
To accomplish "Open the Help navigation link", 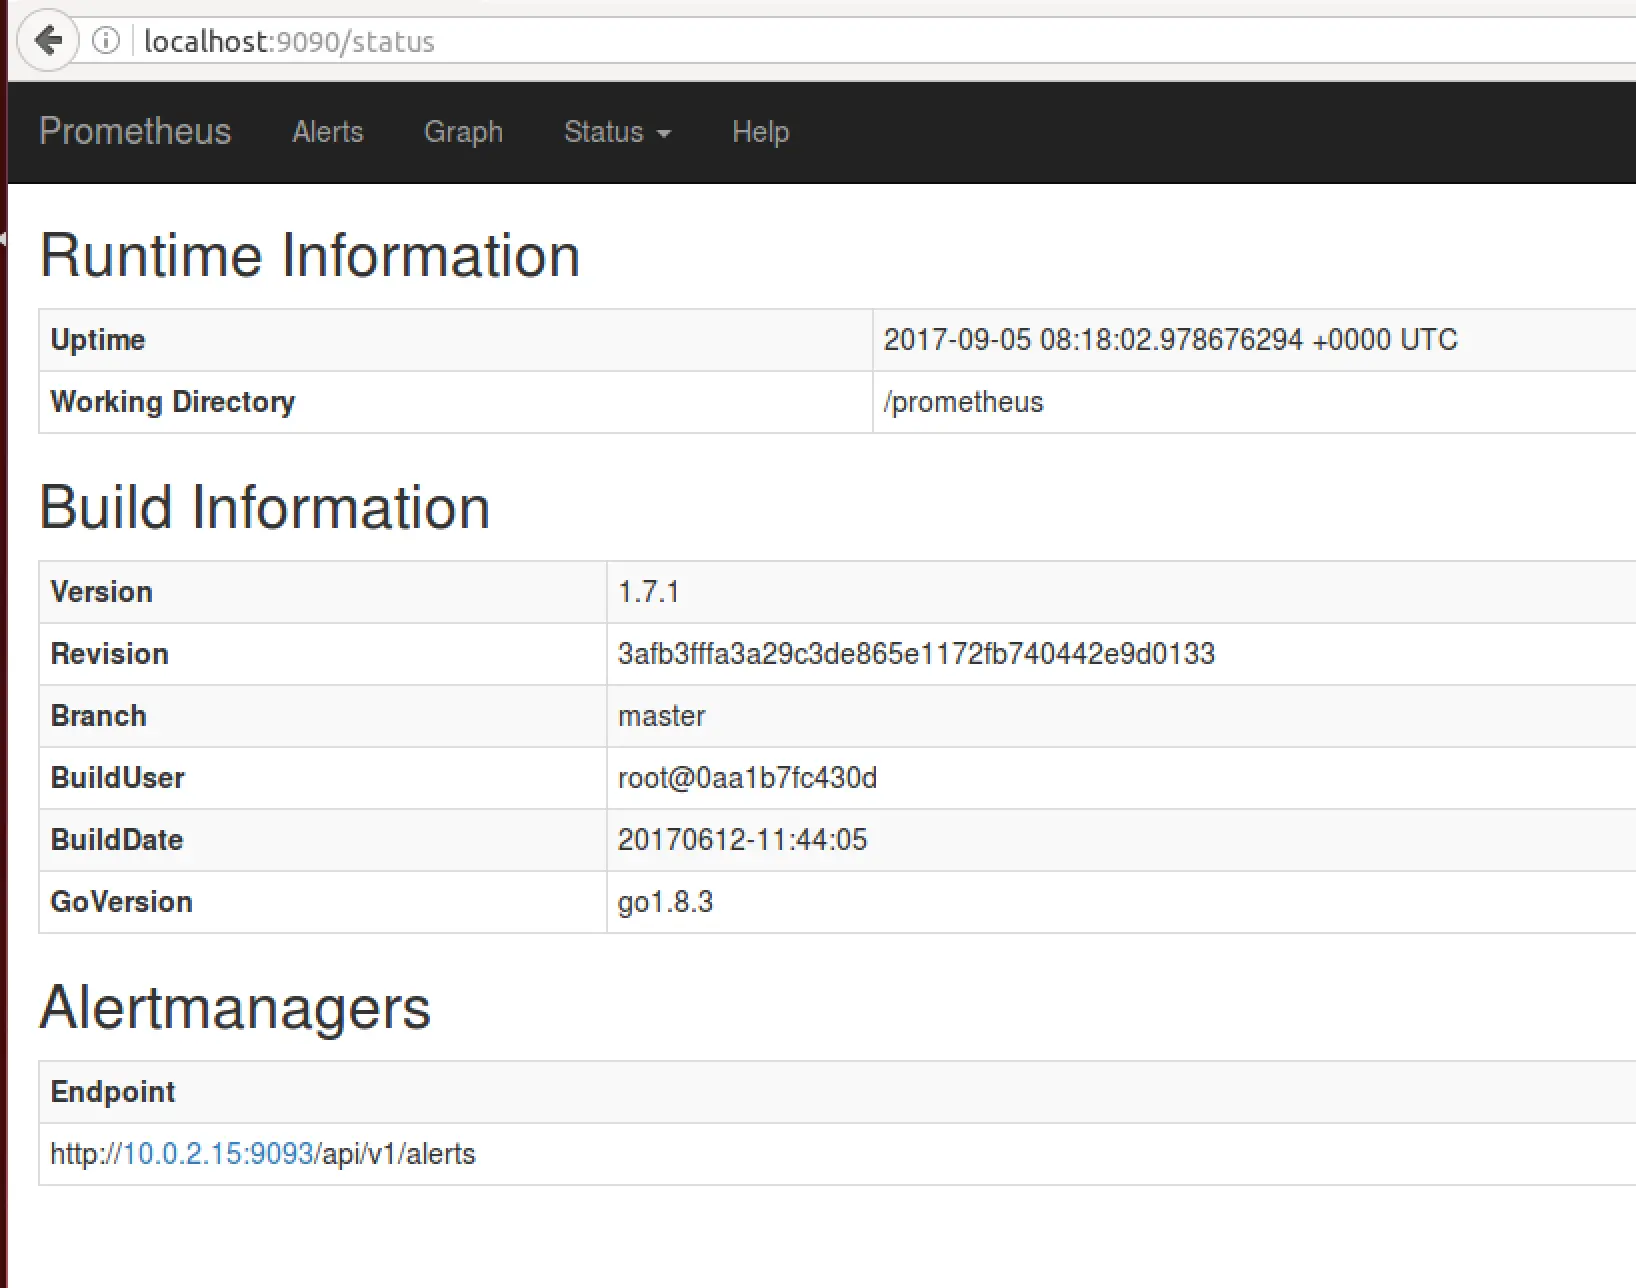I will tap(760, 132).
